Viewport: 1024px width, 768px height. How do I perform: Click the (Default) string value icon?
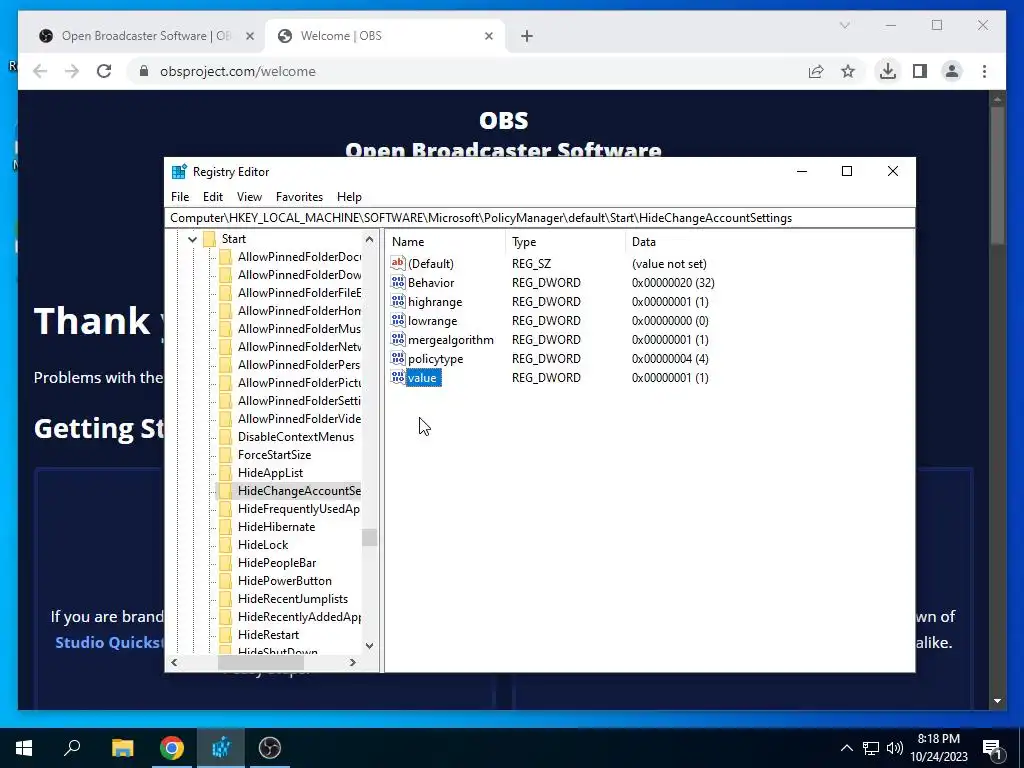tap(398, 263)
